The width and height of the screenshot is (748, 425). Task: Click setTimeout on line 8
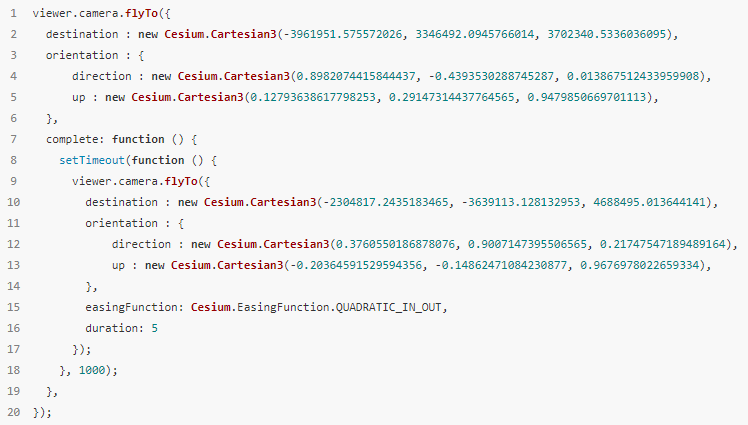click(92, 160)
